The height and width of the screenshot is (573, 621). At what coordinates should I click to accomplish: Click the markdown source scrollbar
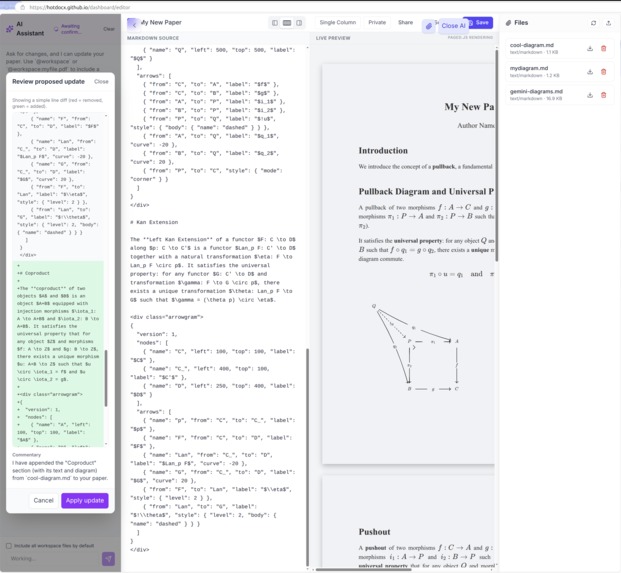click(307, 457)
